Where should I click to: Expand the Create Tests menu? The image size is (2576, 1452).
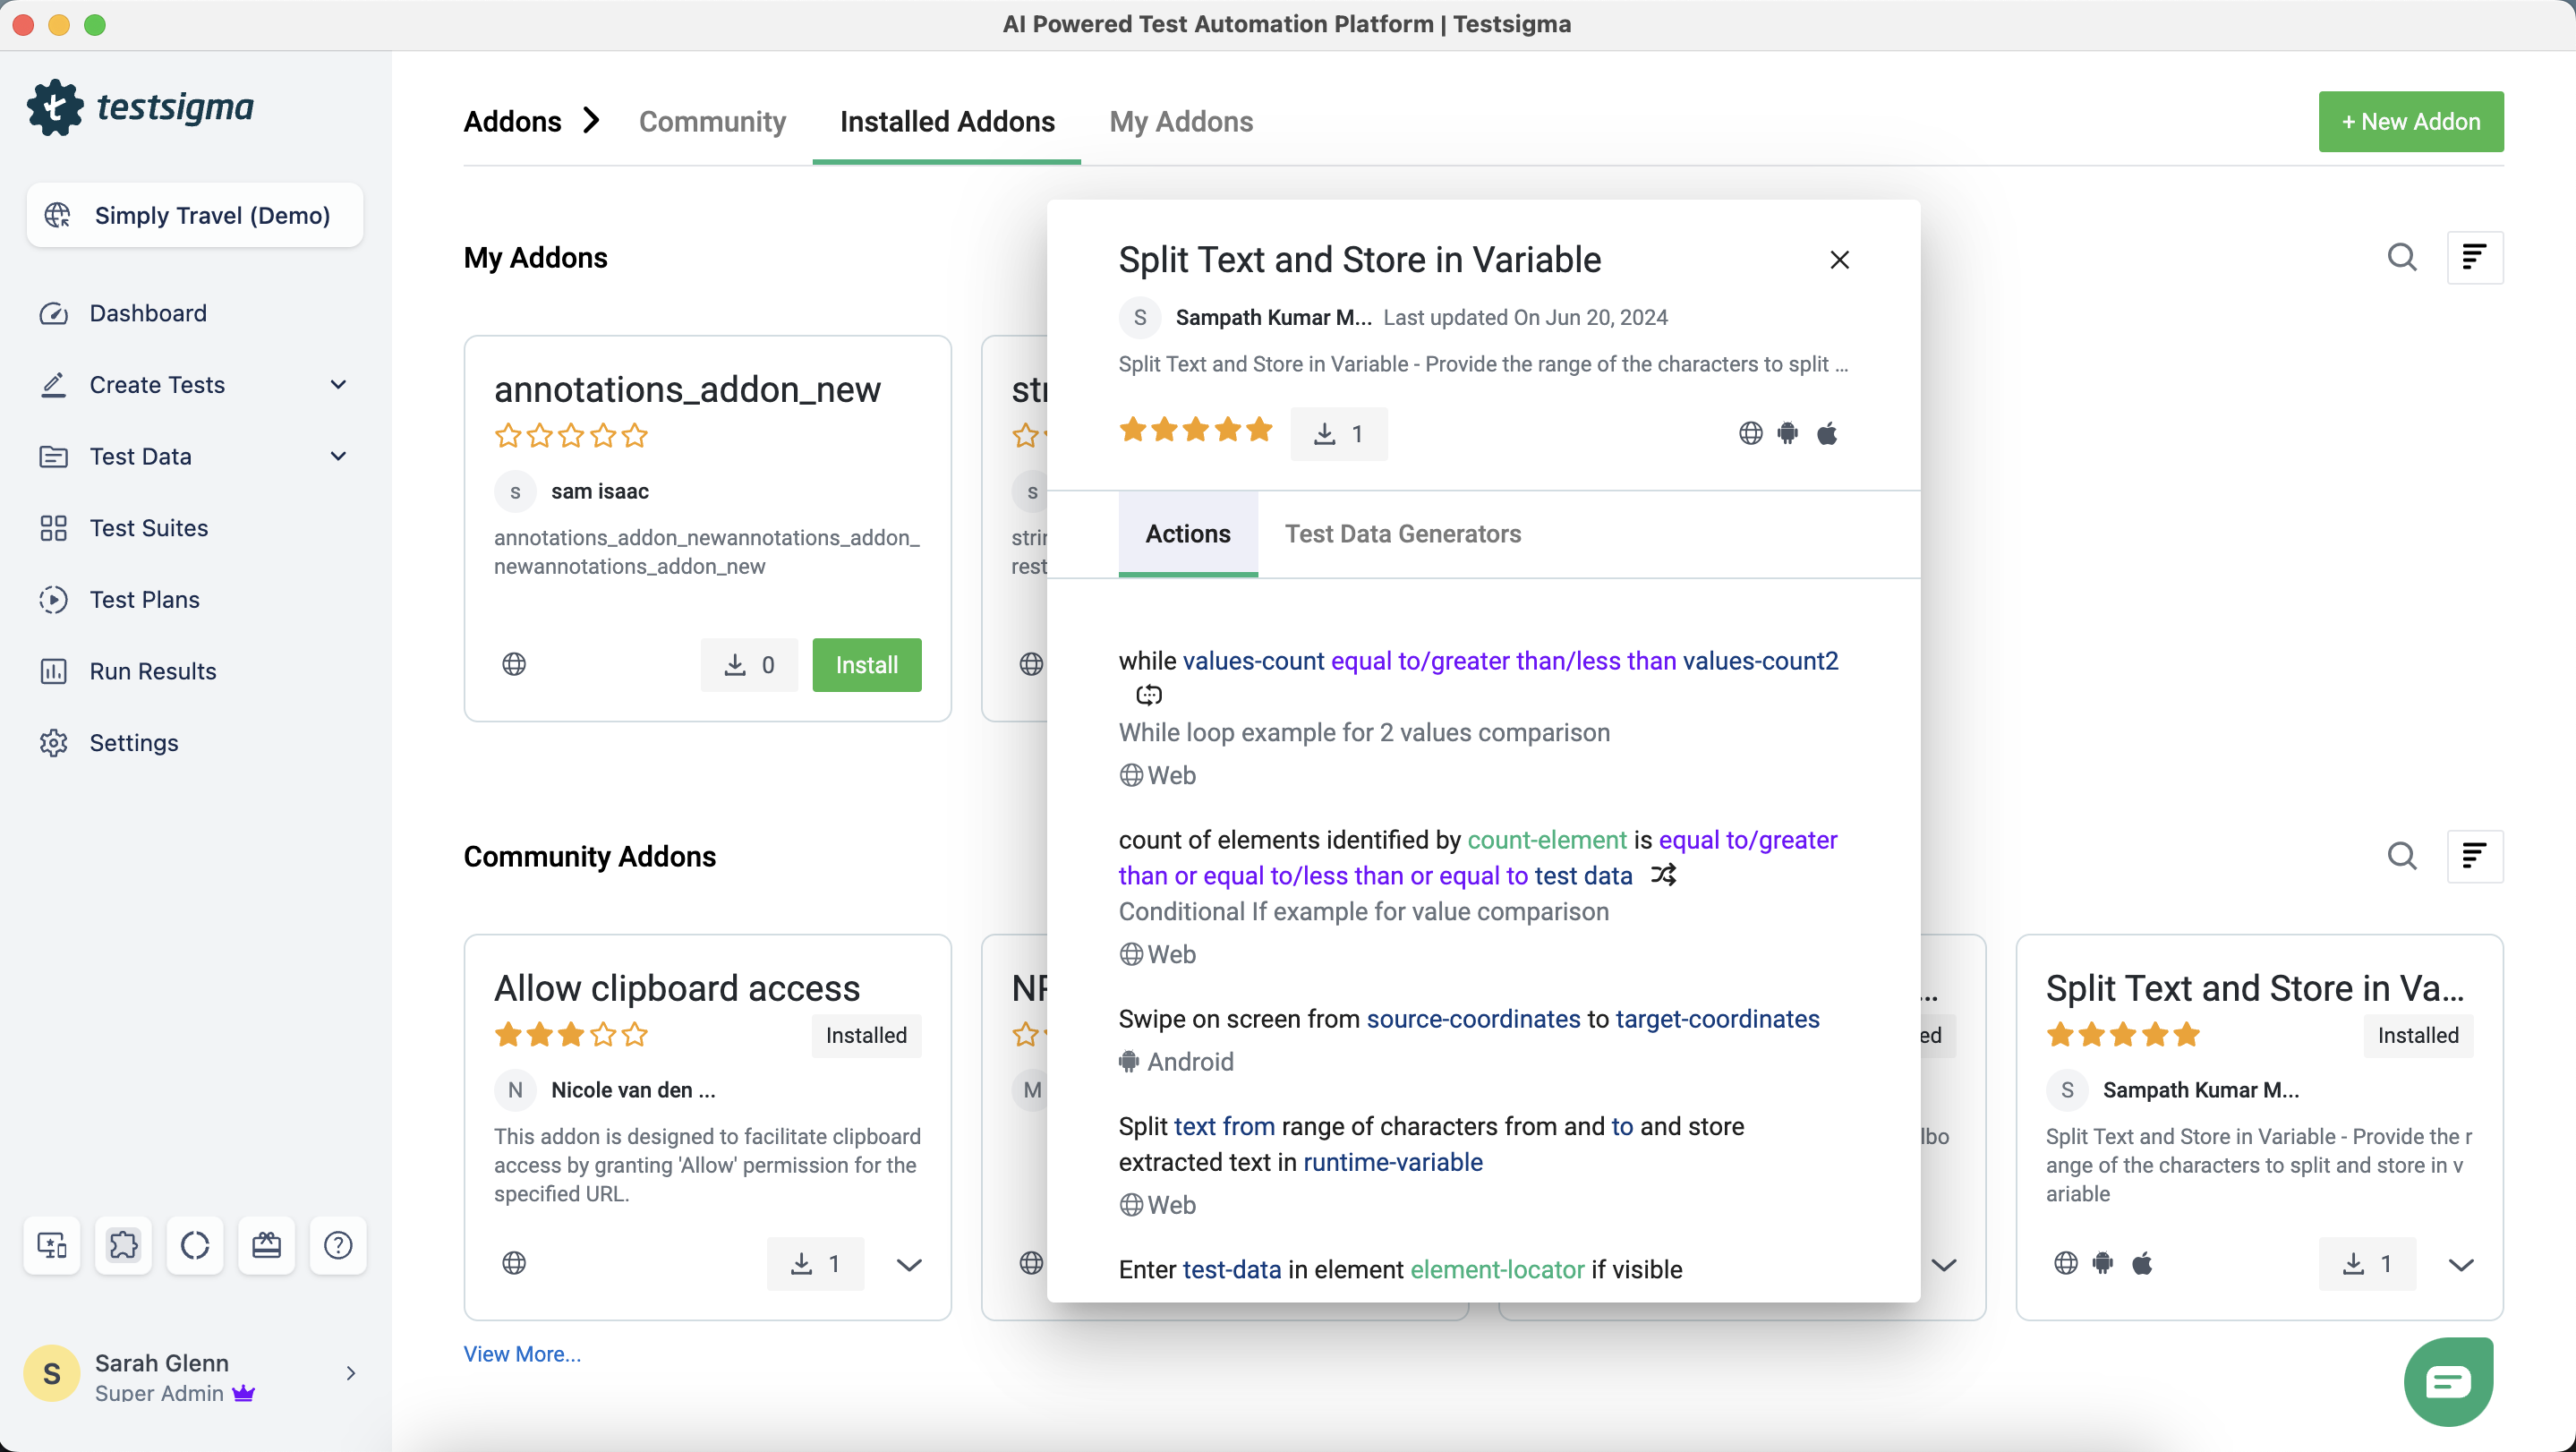[x=338, y=385]
